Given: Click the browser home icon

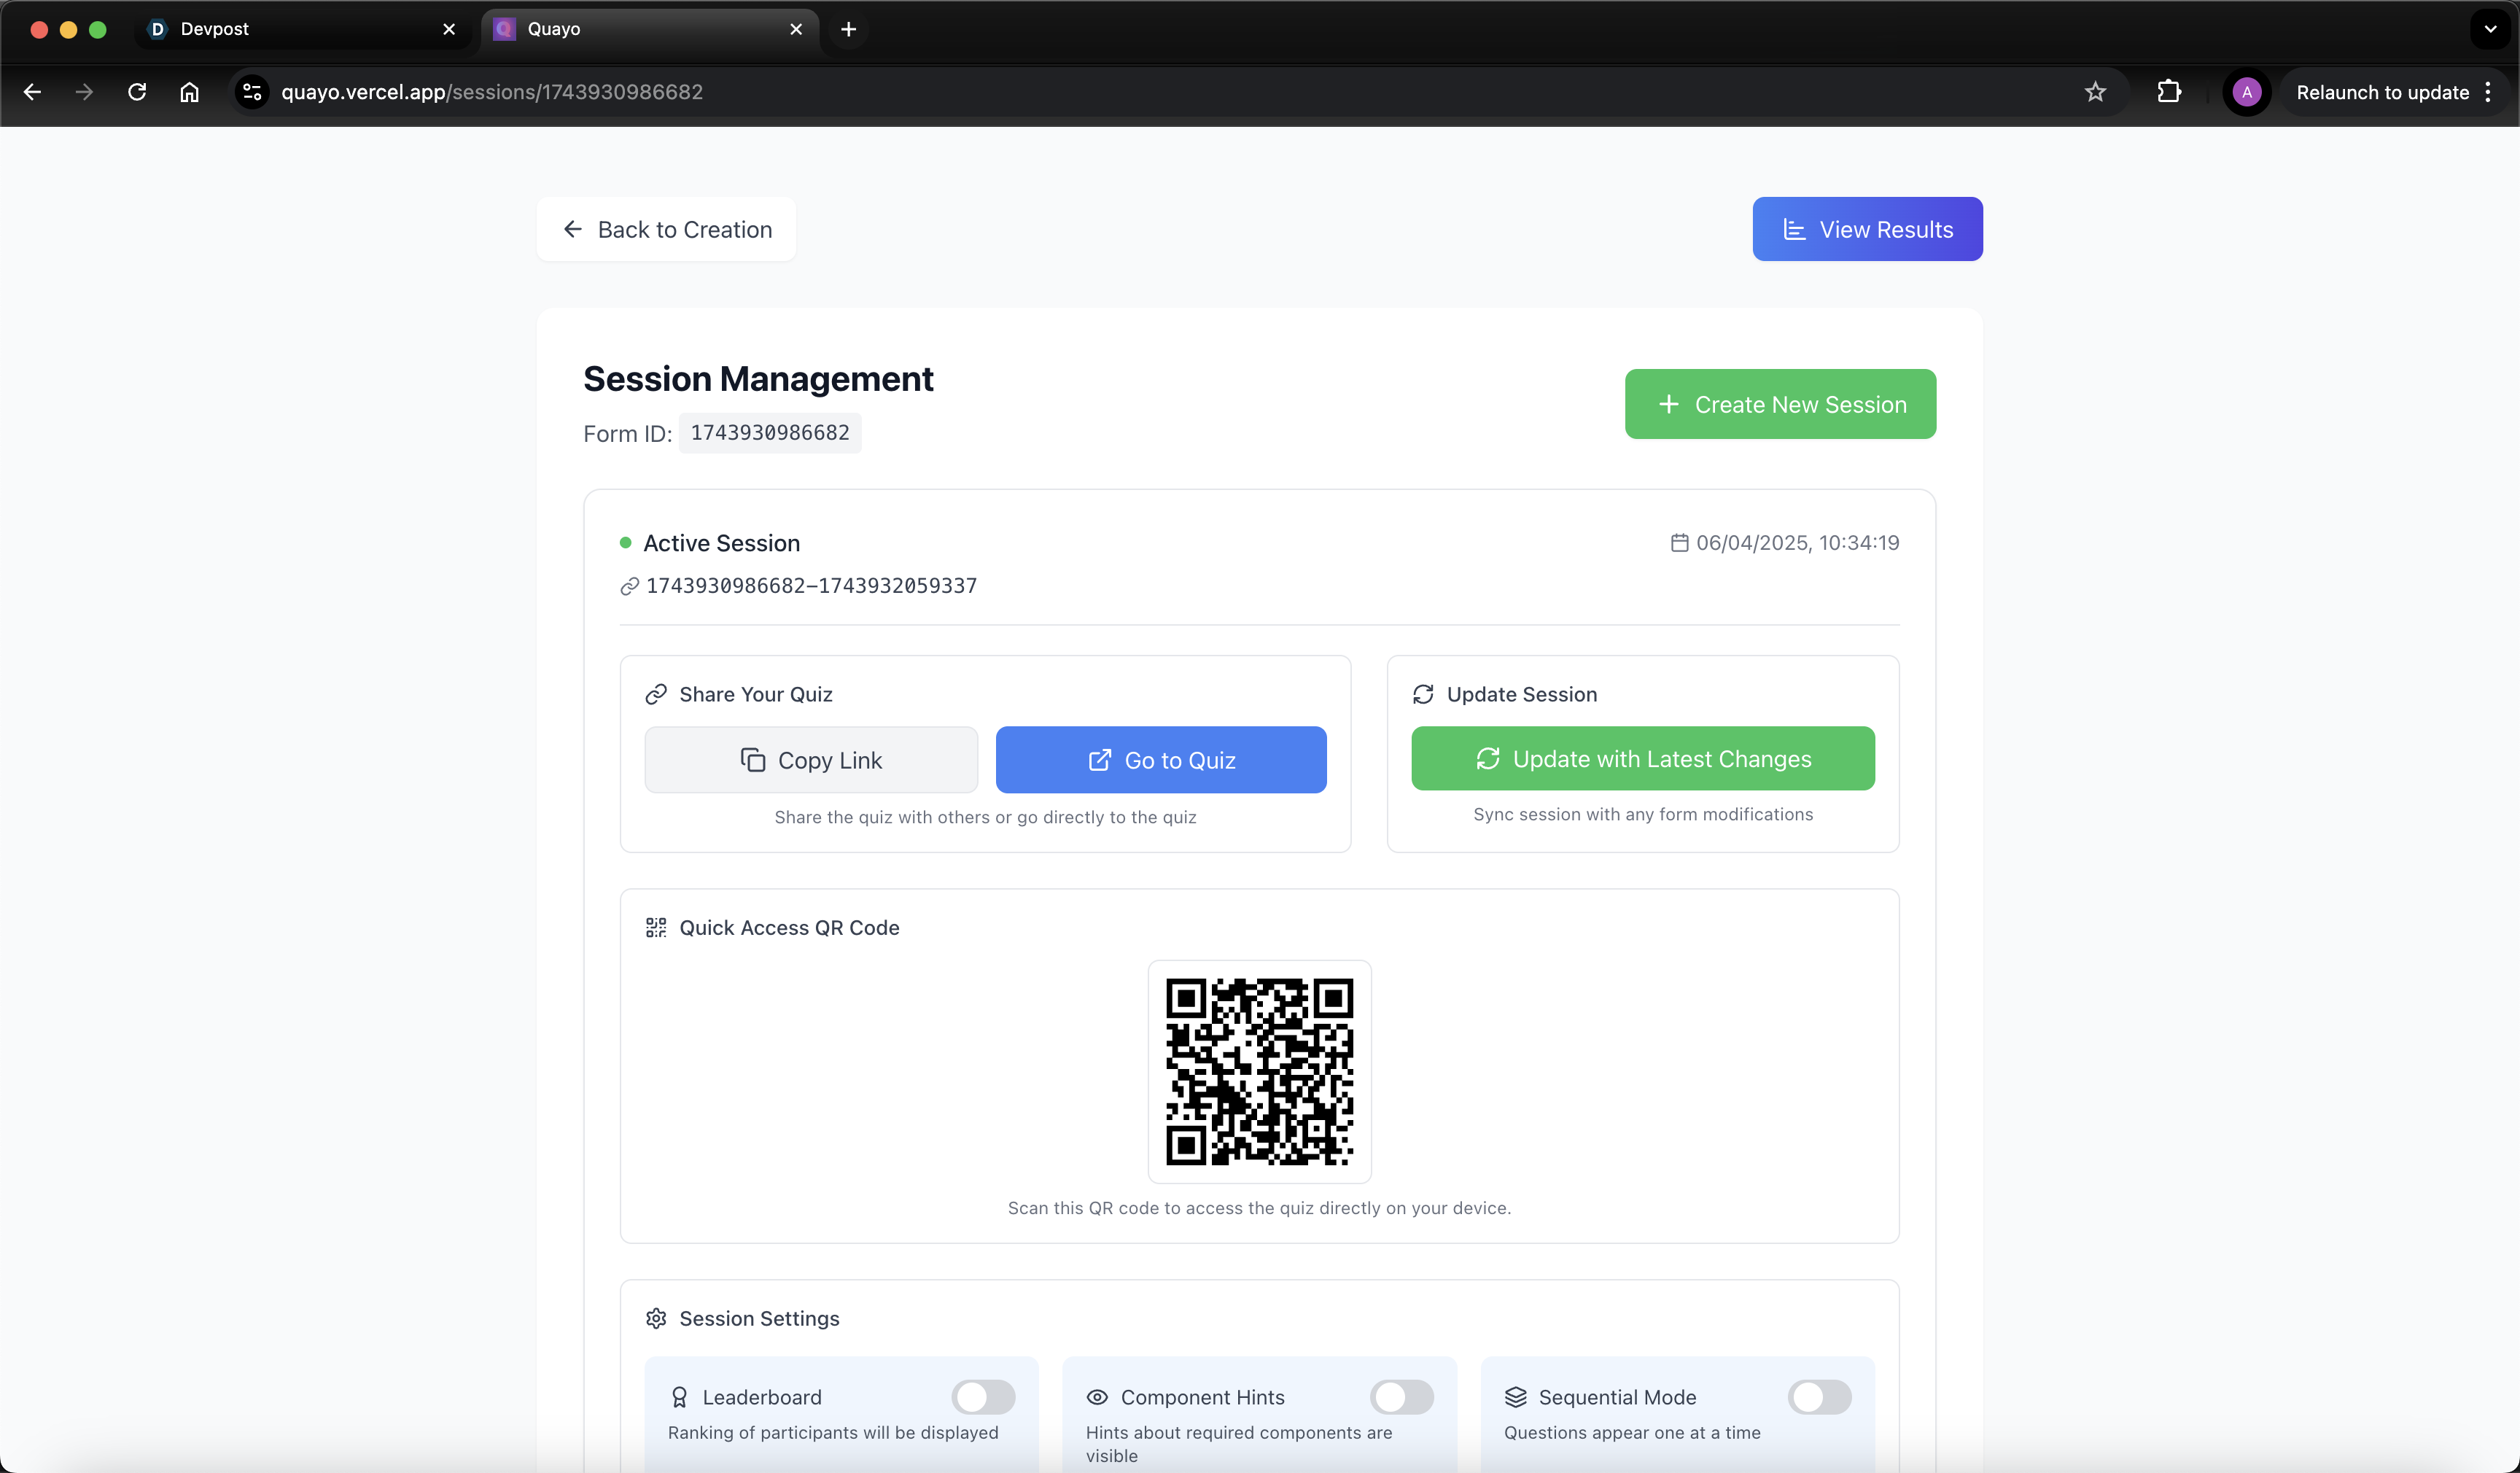Looking at the screenshot, I should click(x=189, y=92).
